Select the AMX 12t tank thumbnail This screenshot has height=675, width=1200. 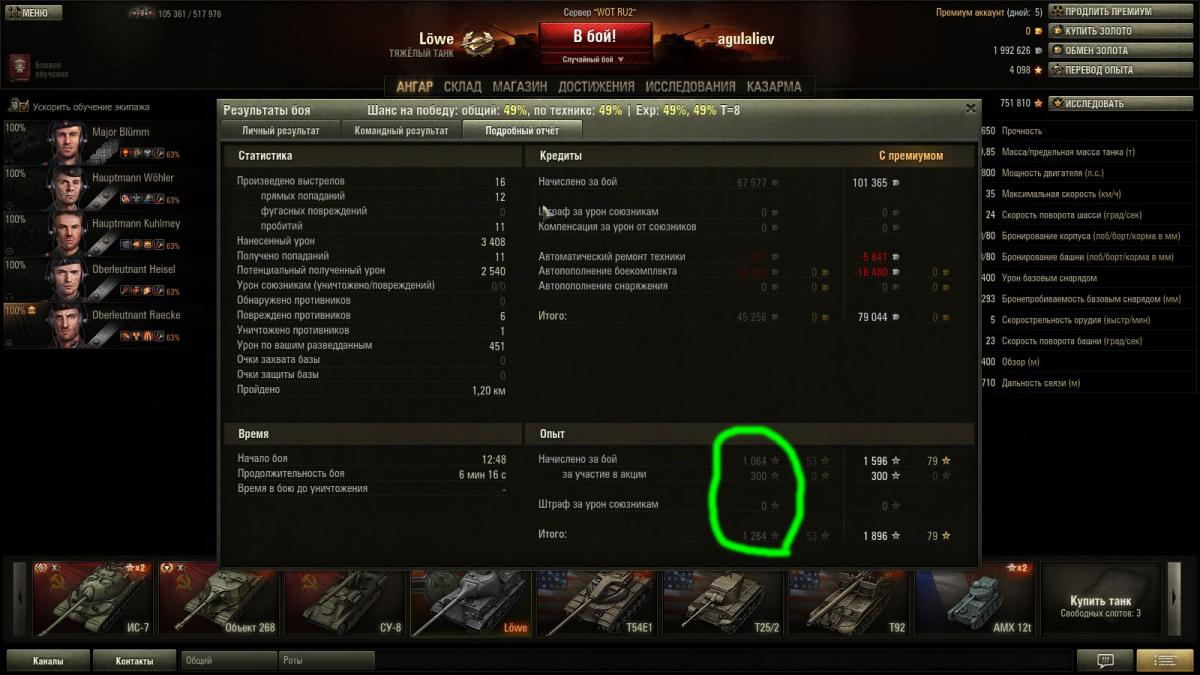pos(974,600)
